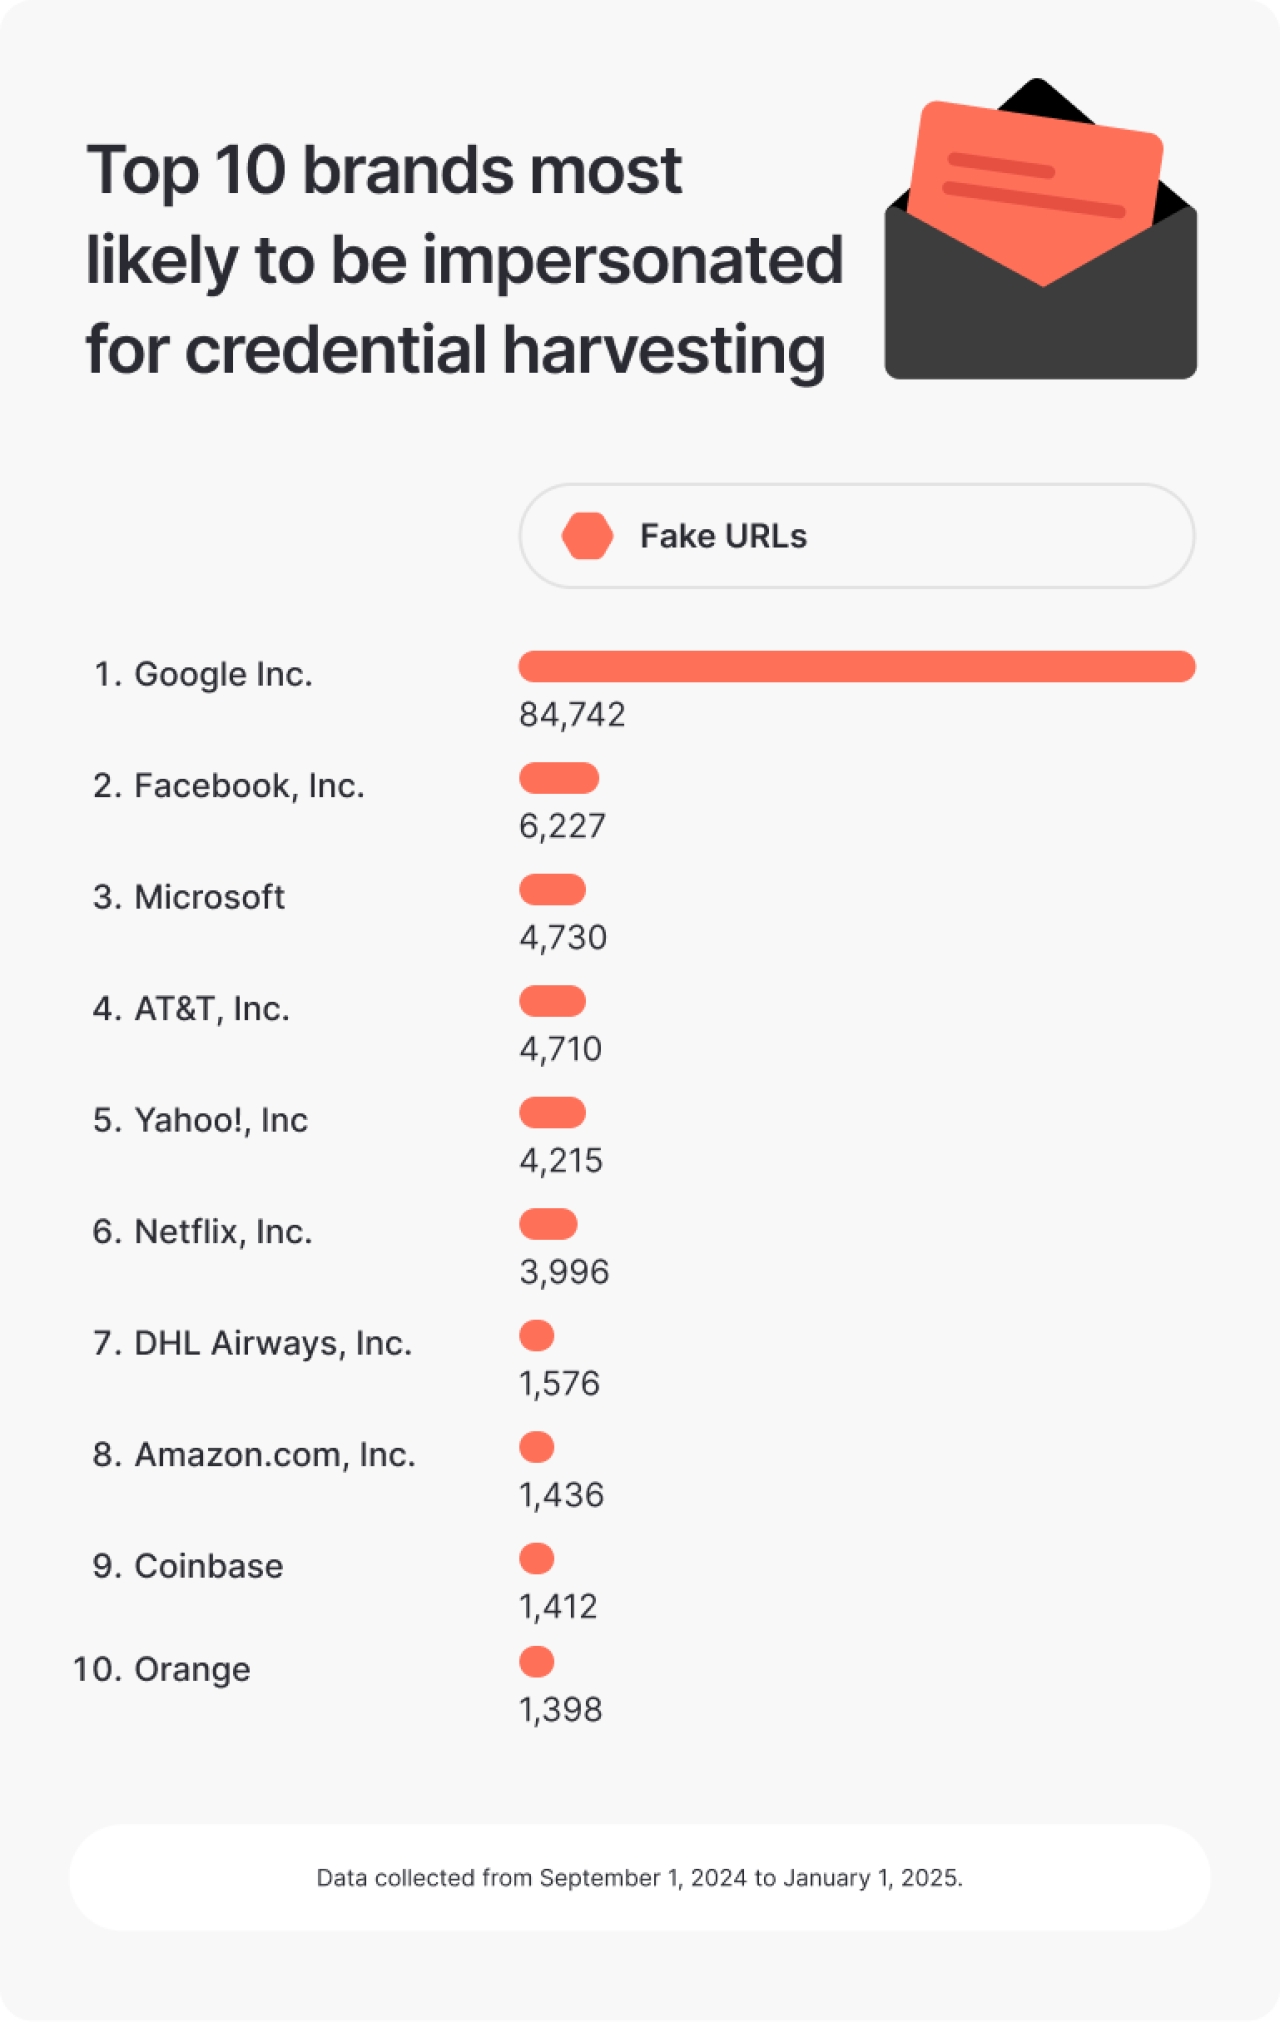Click the Coinbase orange dot
1280x2022 pixels.
pyautogui.click(x=537, y=1558)
